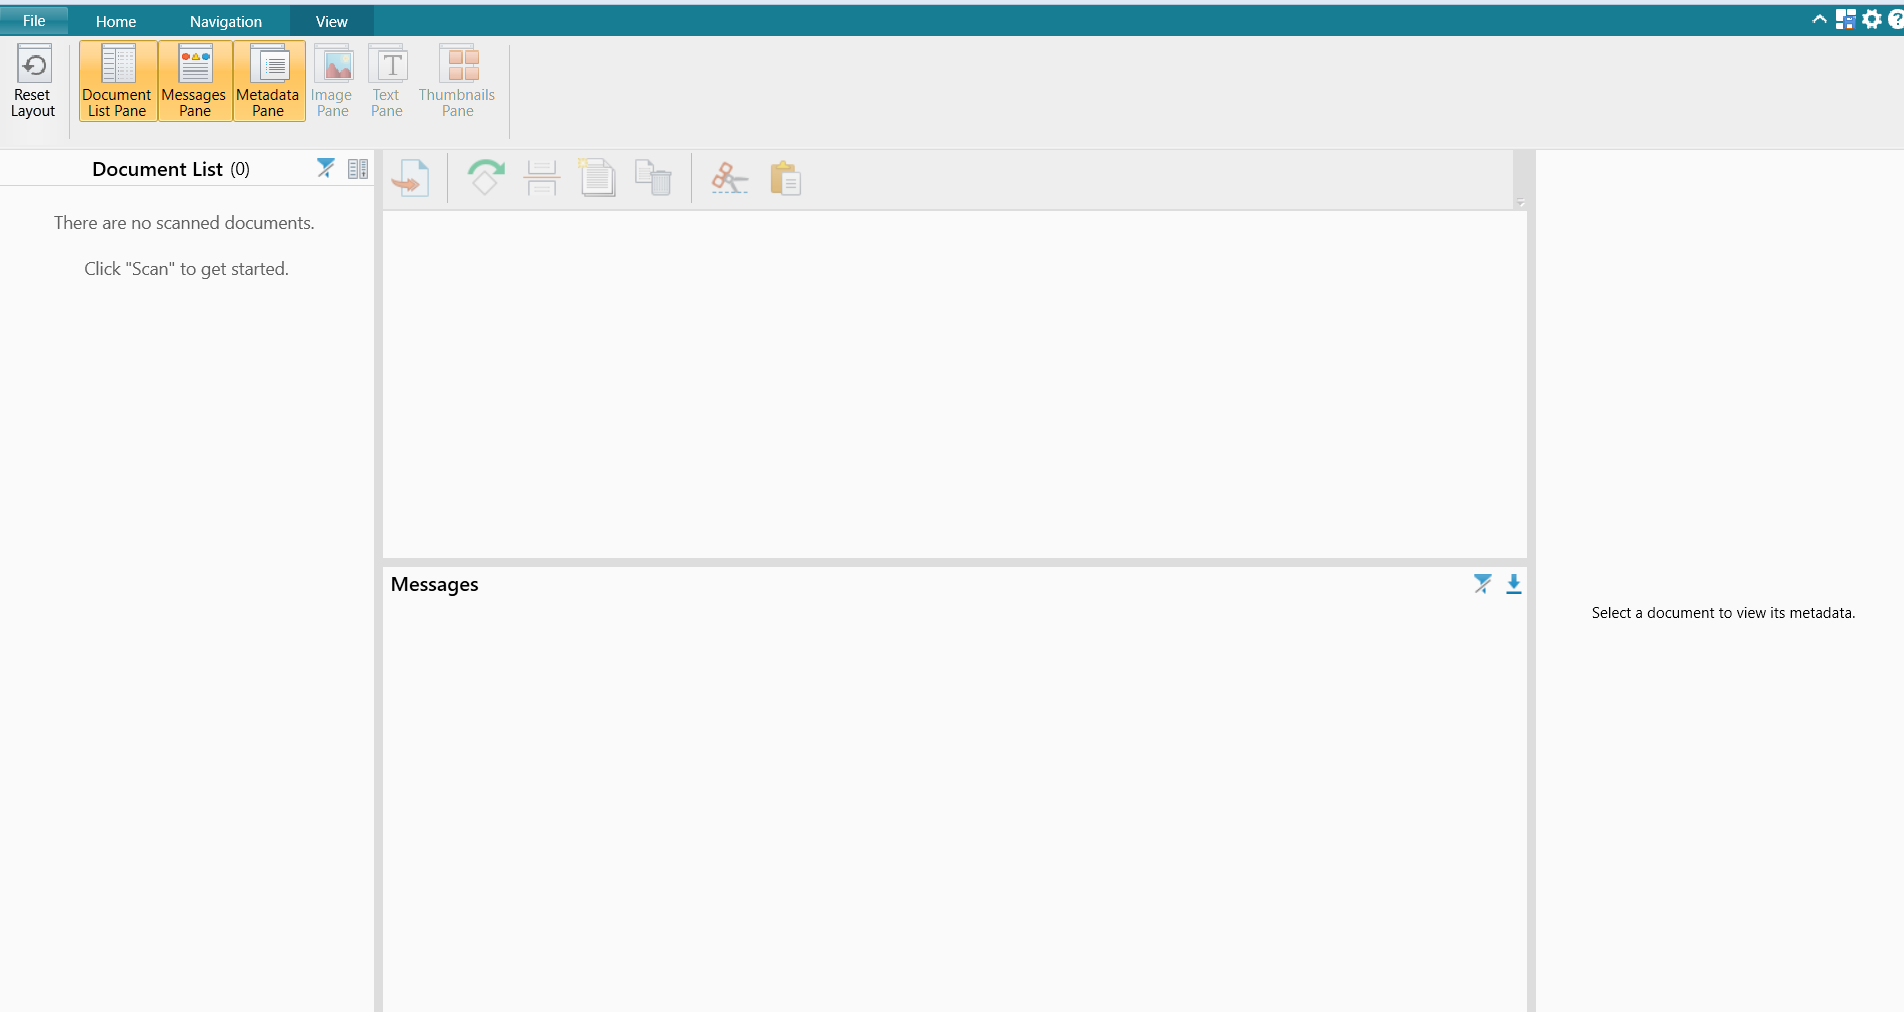Screen dimensions: 1904x1012
Task: Toggle the Image Pane button
Action: point(332,82)
